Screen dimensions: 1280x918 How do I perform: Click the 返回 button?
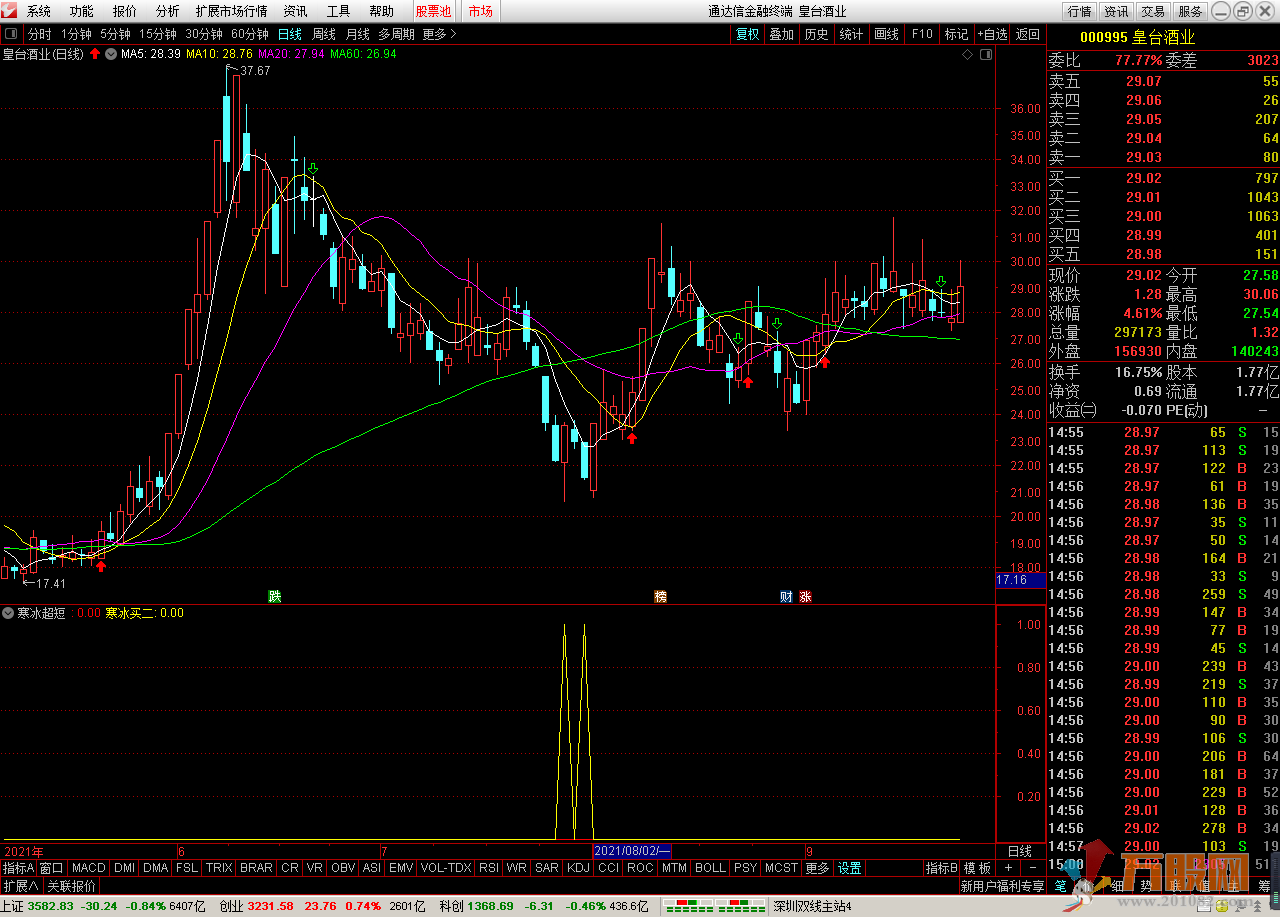pos(1028,34)
